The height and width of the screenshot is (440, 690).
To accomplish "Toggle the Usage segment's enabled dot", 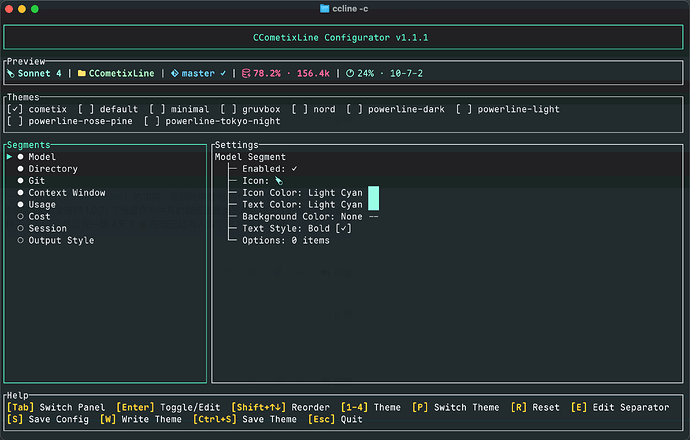I will click(20, 204).
